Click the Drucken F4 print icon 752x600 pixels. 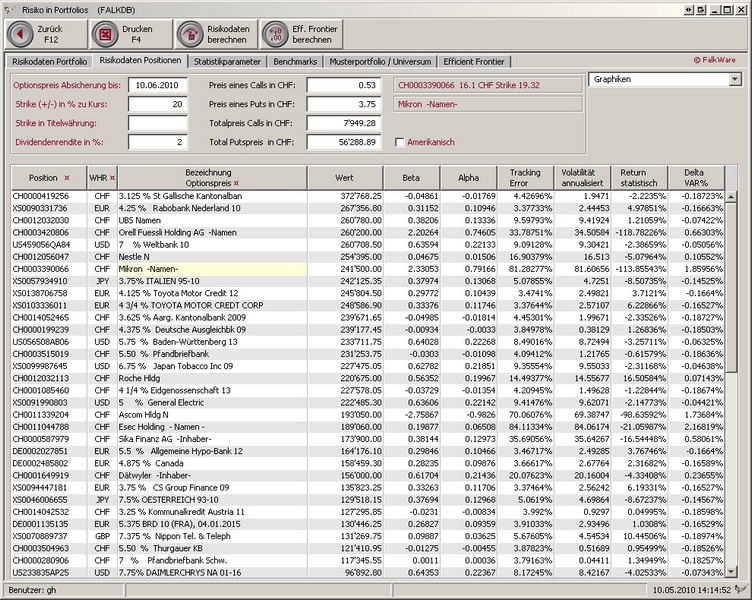pyautogui.click(x=105, y=34)
